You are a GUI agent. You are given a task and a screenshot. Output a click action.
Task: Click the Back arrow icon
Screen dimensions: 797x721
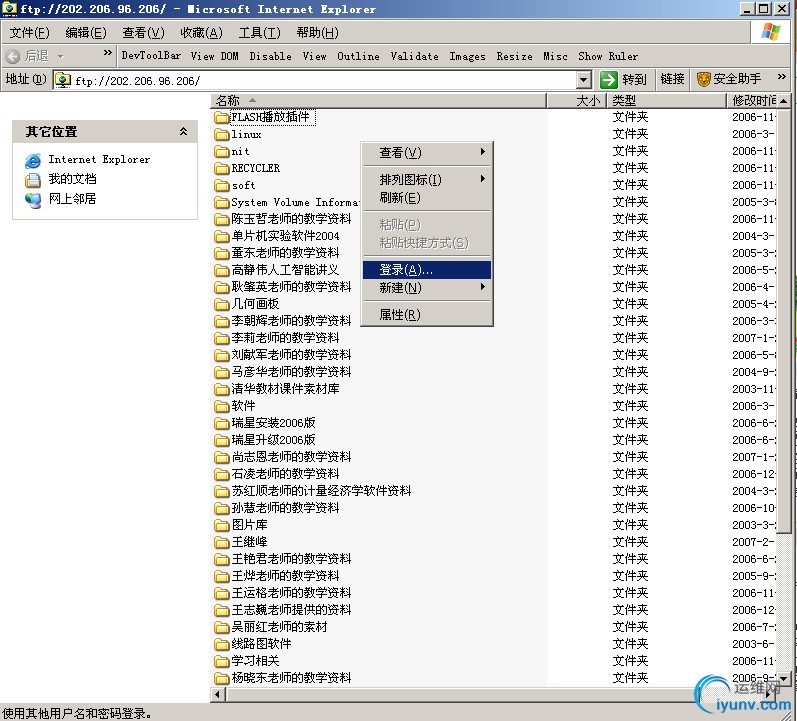(x=13, y=56)
